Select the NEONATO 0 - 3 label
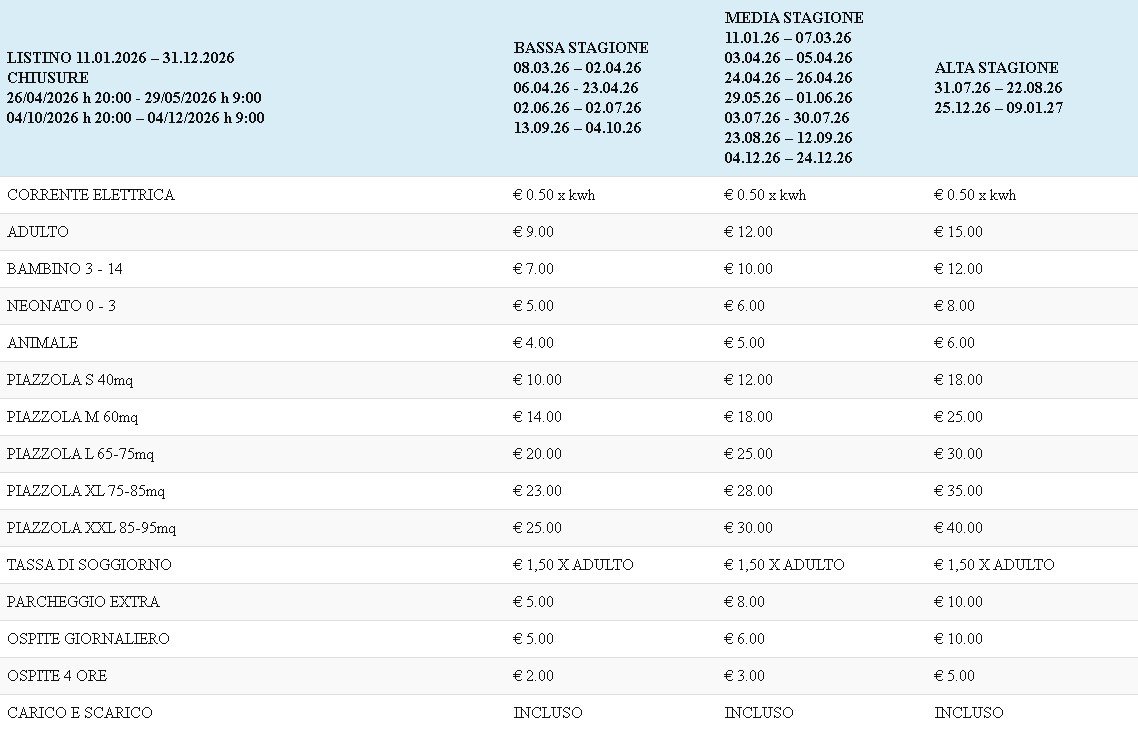 pos(61,306)
